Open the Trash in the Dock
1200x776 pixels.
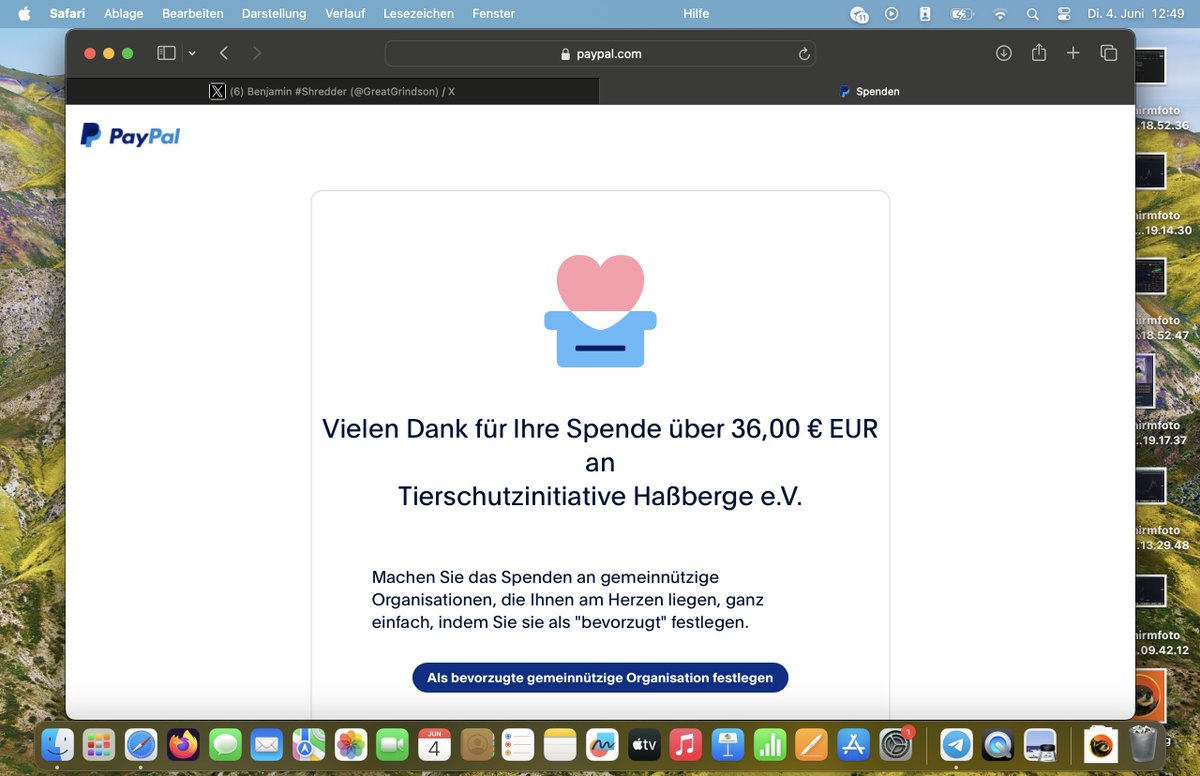pos(1143,744)
